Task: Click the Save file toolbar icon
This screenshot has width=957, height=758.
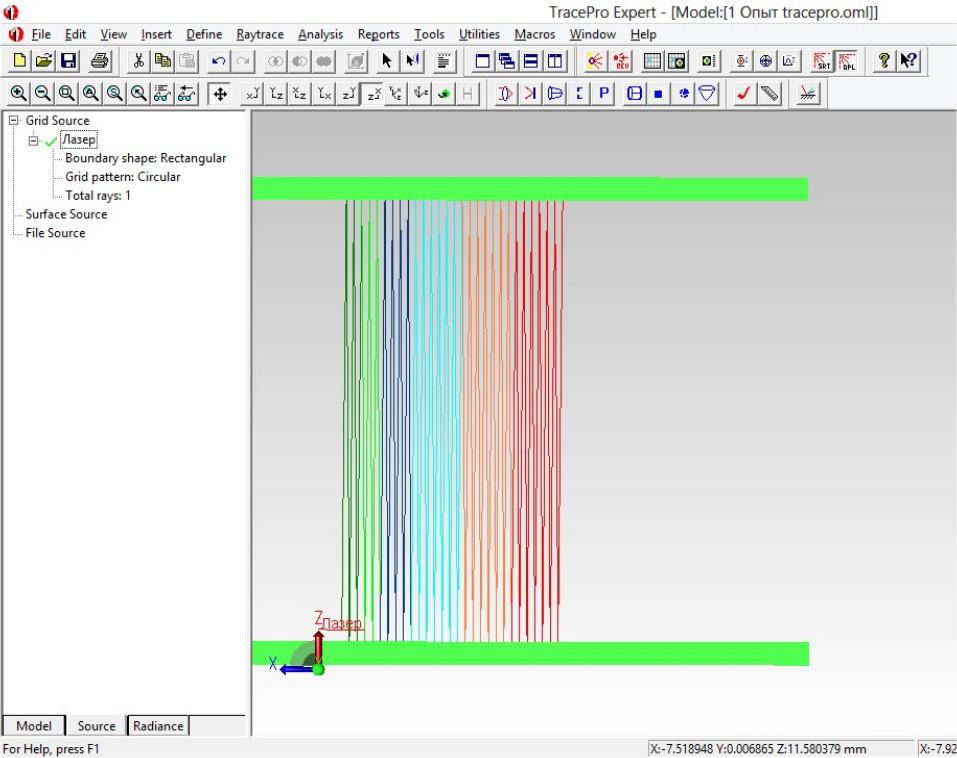Action: (69, 61)
